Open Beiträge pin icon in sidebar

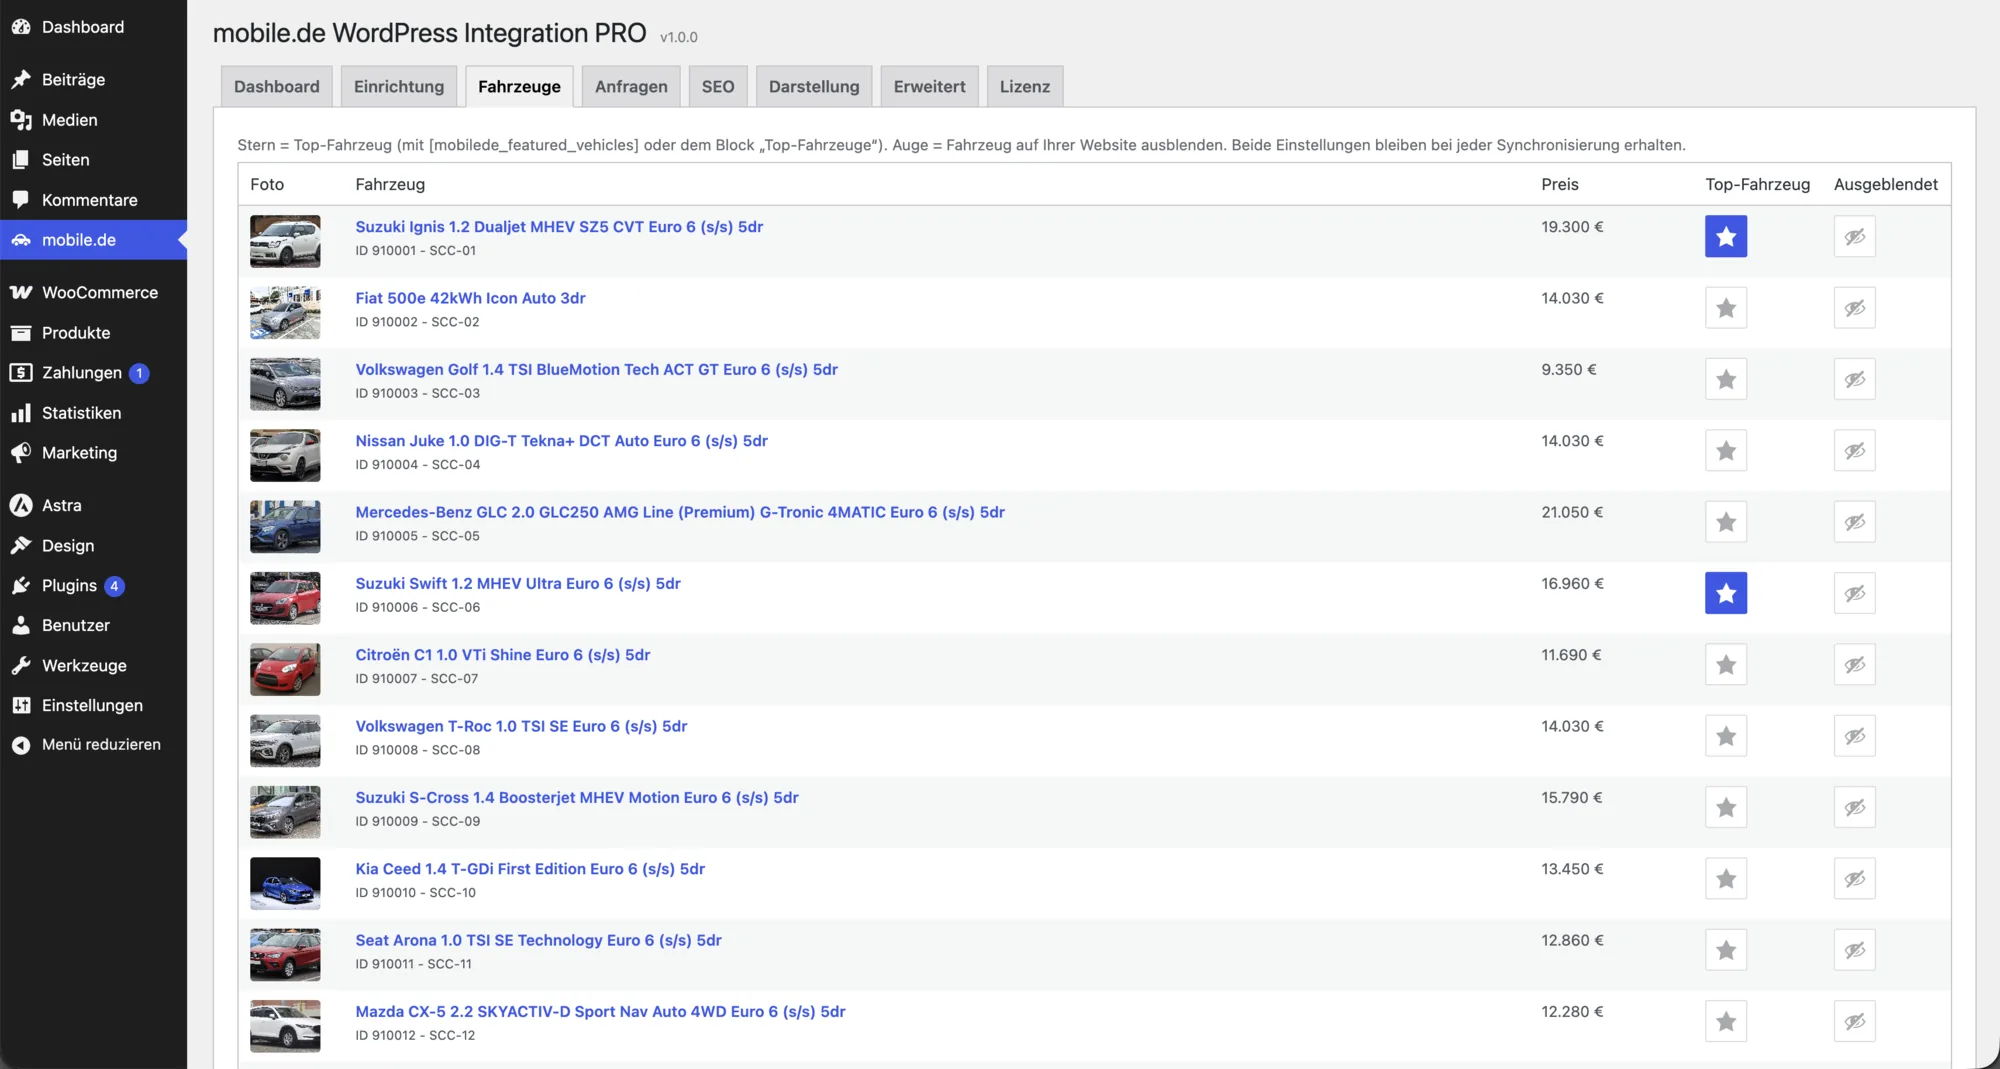21,79
